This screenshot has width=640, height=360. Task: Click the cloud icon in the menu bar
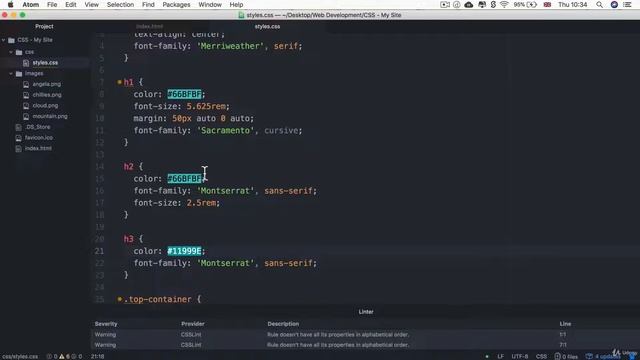tap(469, 4)
